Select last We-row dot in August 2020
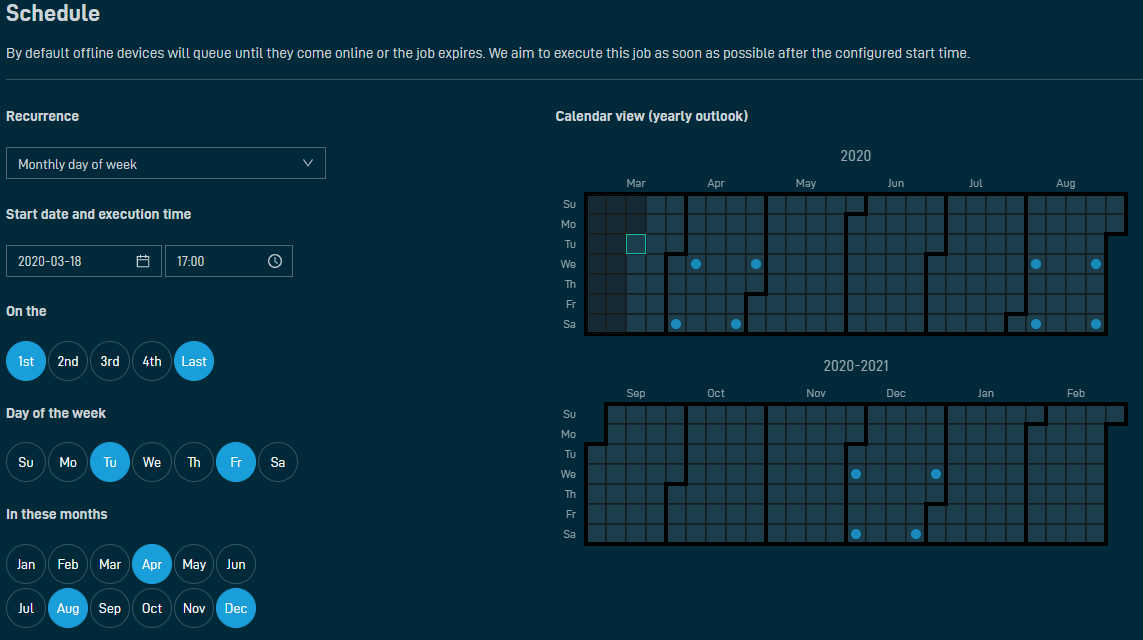The width and height of the screenshot is (1143, 640). point(1096,264)
